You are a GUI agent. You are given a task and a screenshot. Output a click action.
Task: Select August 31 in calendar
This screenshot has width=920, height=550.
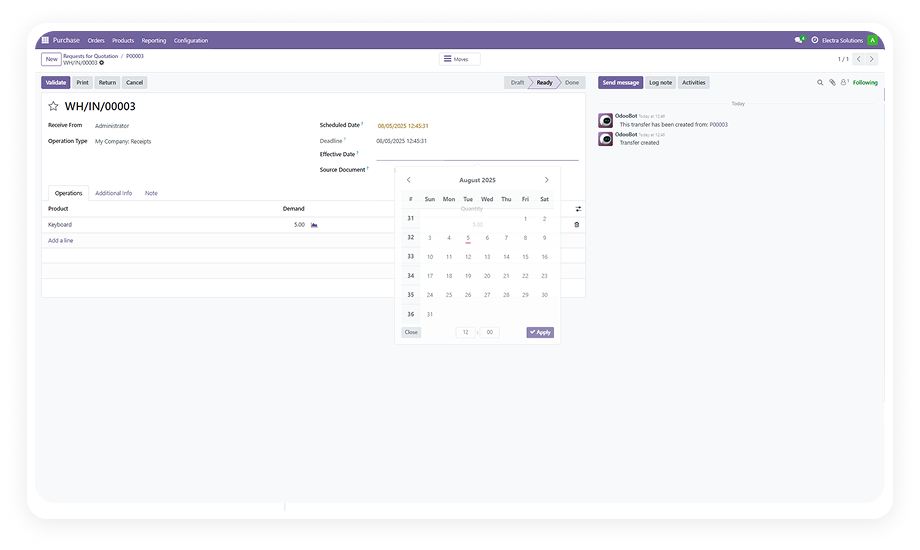point(429,315)
